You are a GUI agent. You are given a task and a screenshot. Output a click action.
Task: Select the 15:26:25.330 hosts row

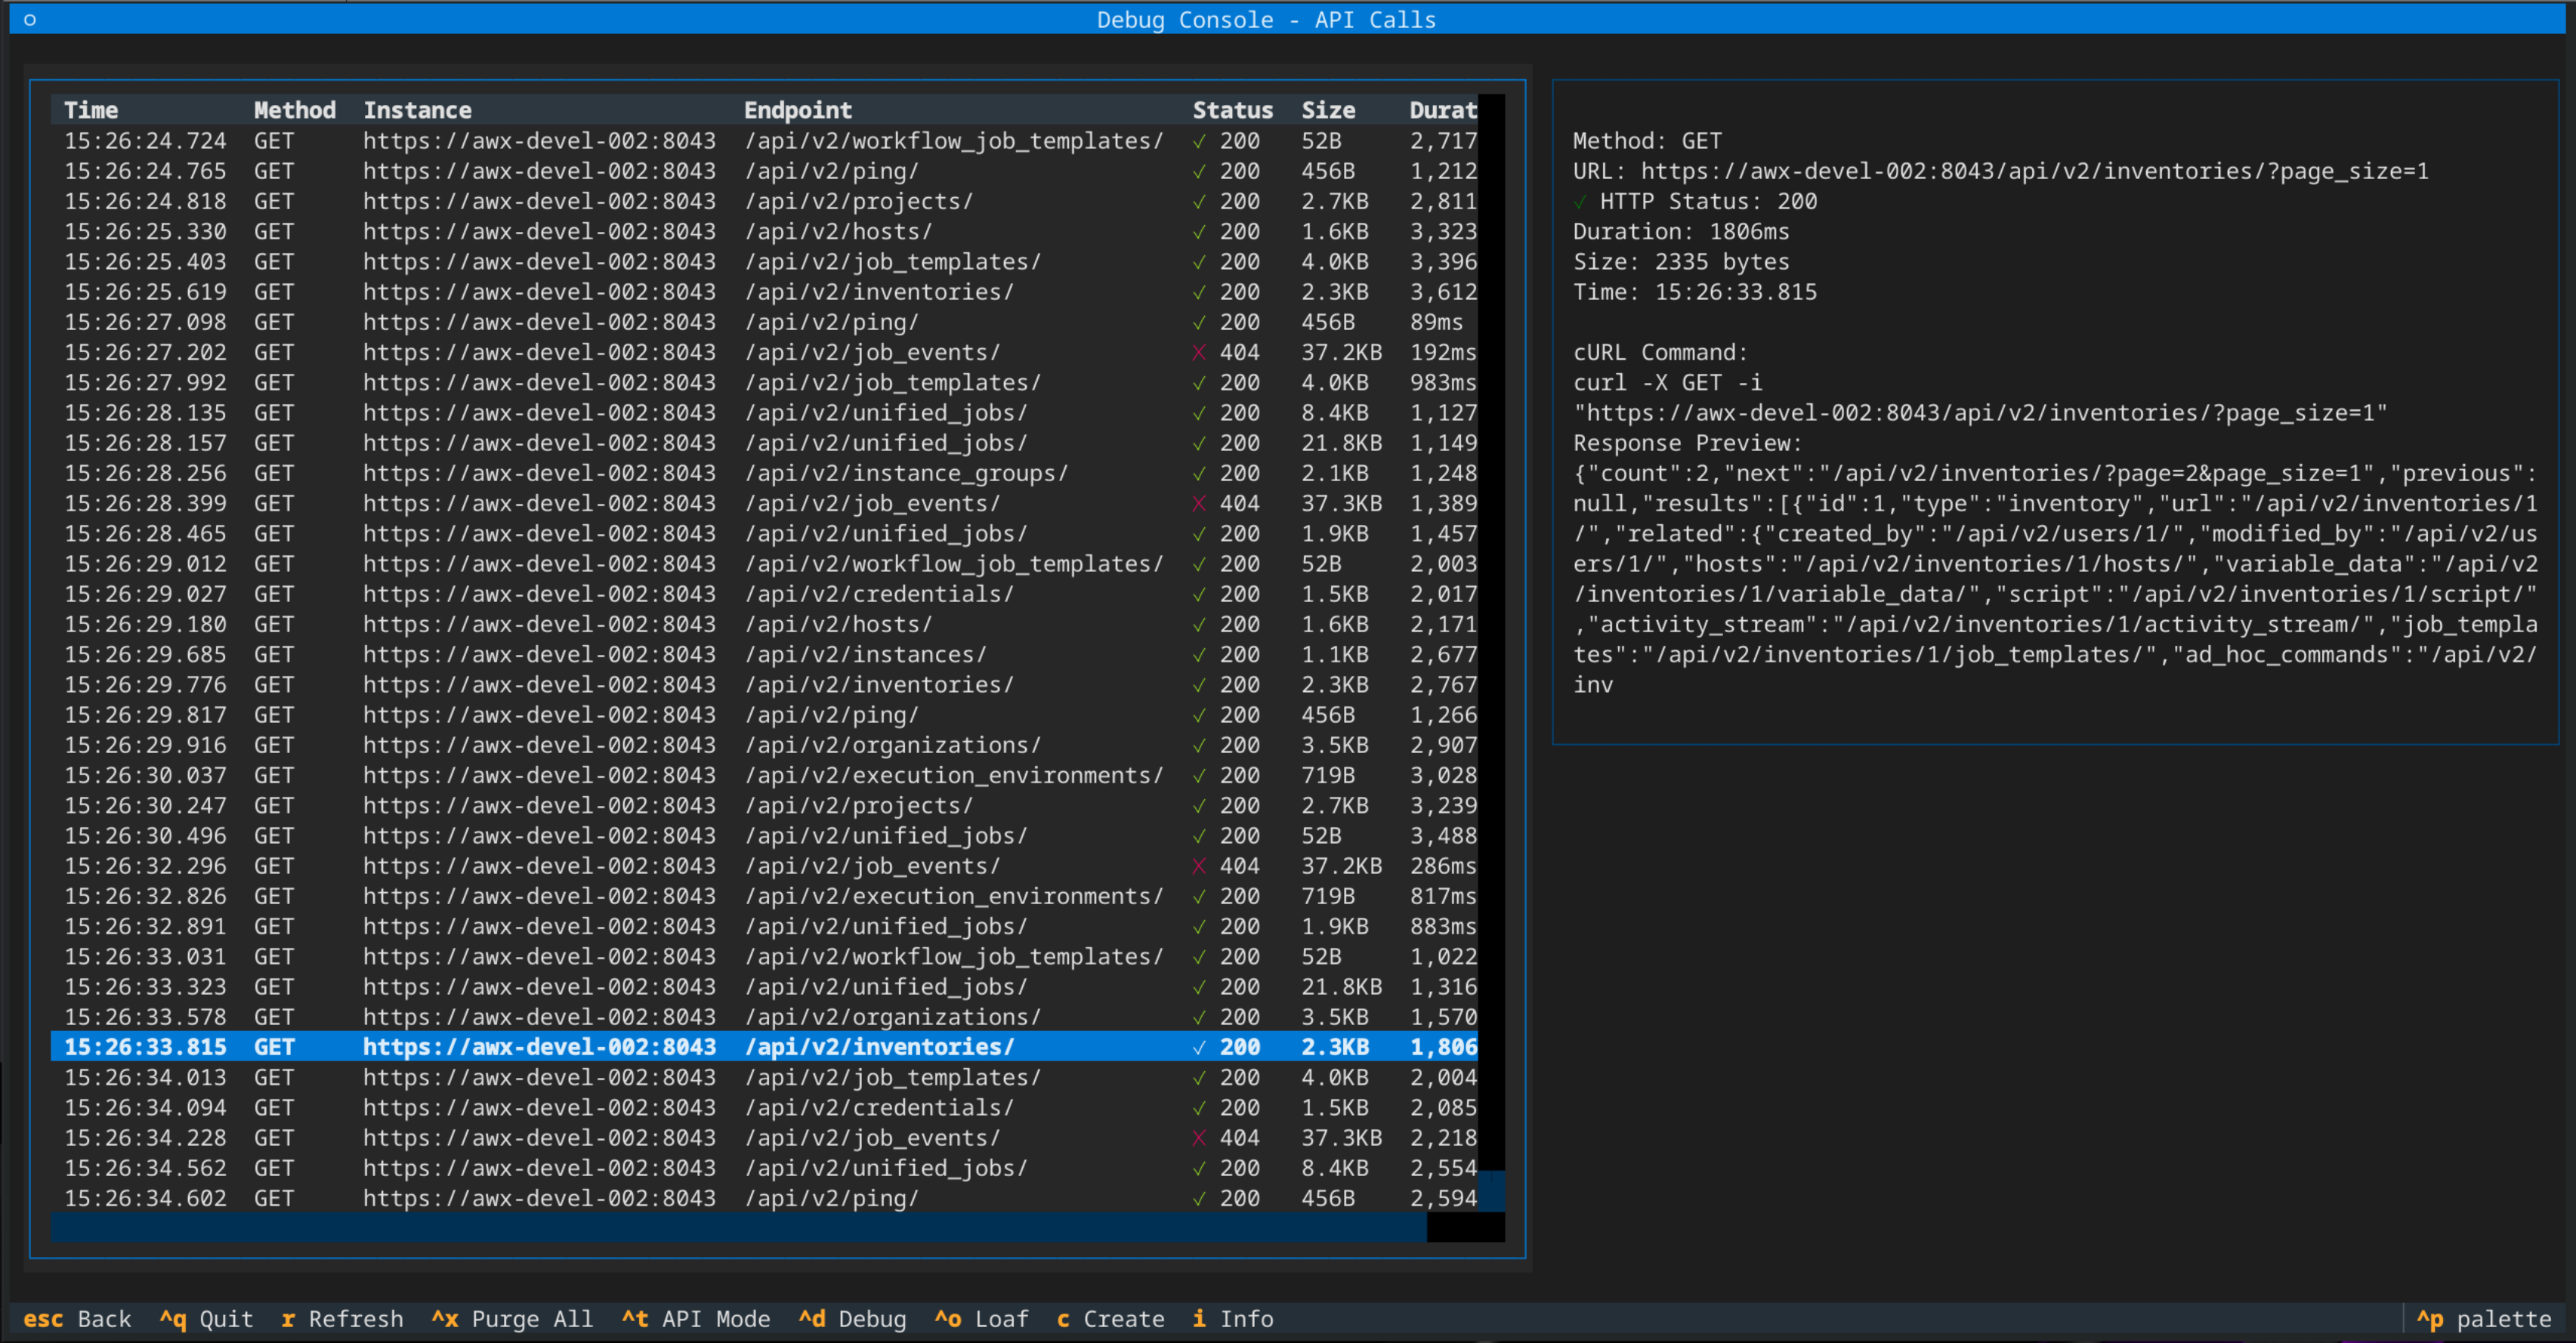[764, 231]
